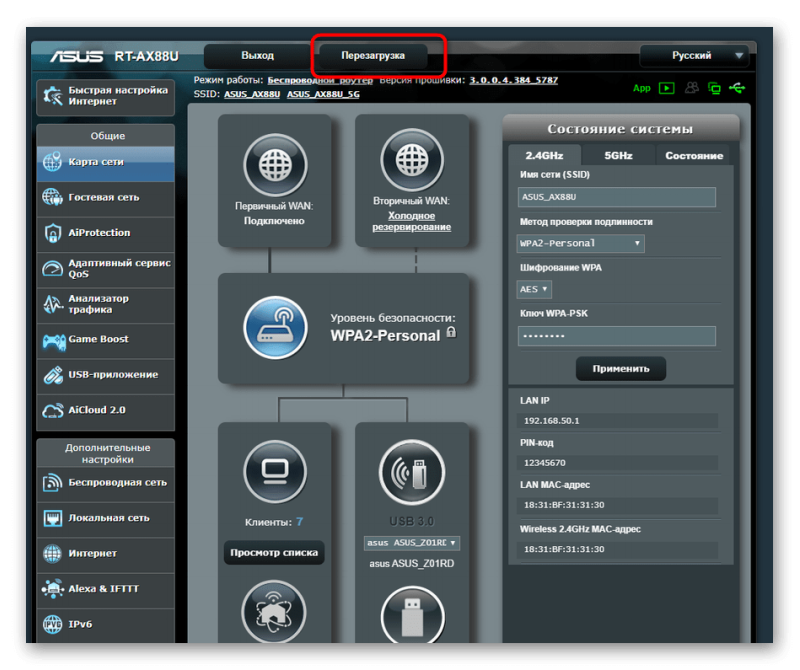
Task: Click the Состояние системы panel title
Action: click(x=620, y=129)
